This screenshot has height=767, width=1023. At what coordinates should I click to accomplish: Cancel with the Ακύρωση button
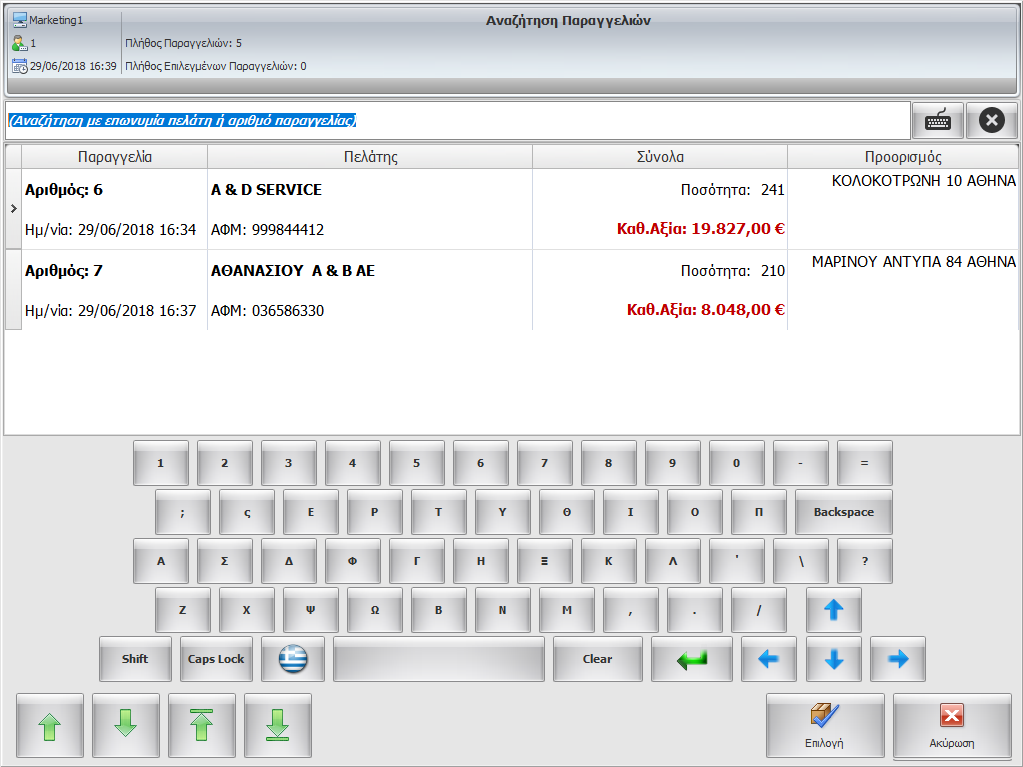click(952, 725)
